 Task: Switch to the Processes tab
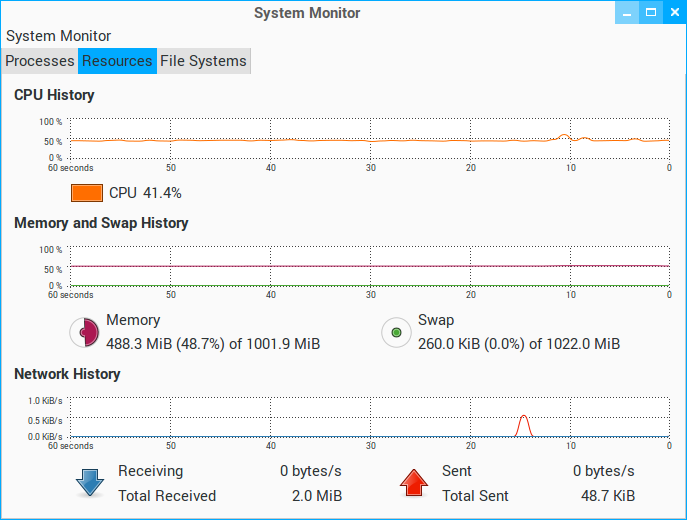(x=40, y=61)
